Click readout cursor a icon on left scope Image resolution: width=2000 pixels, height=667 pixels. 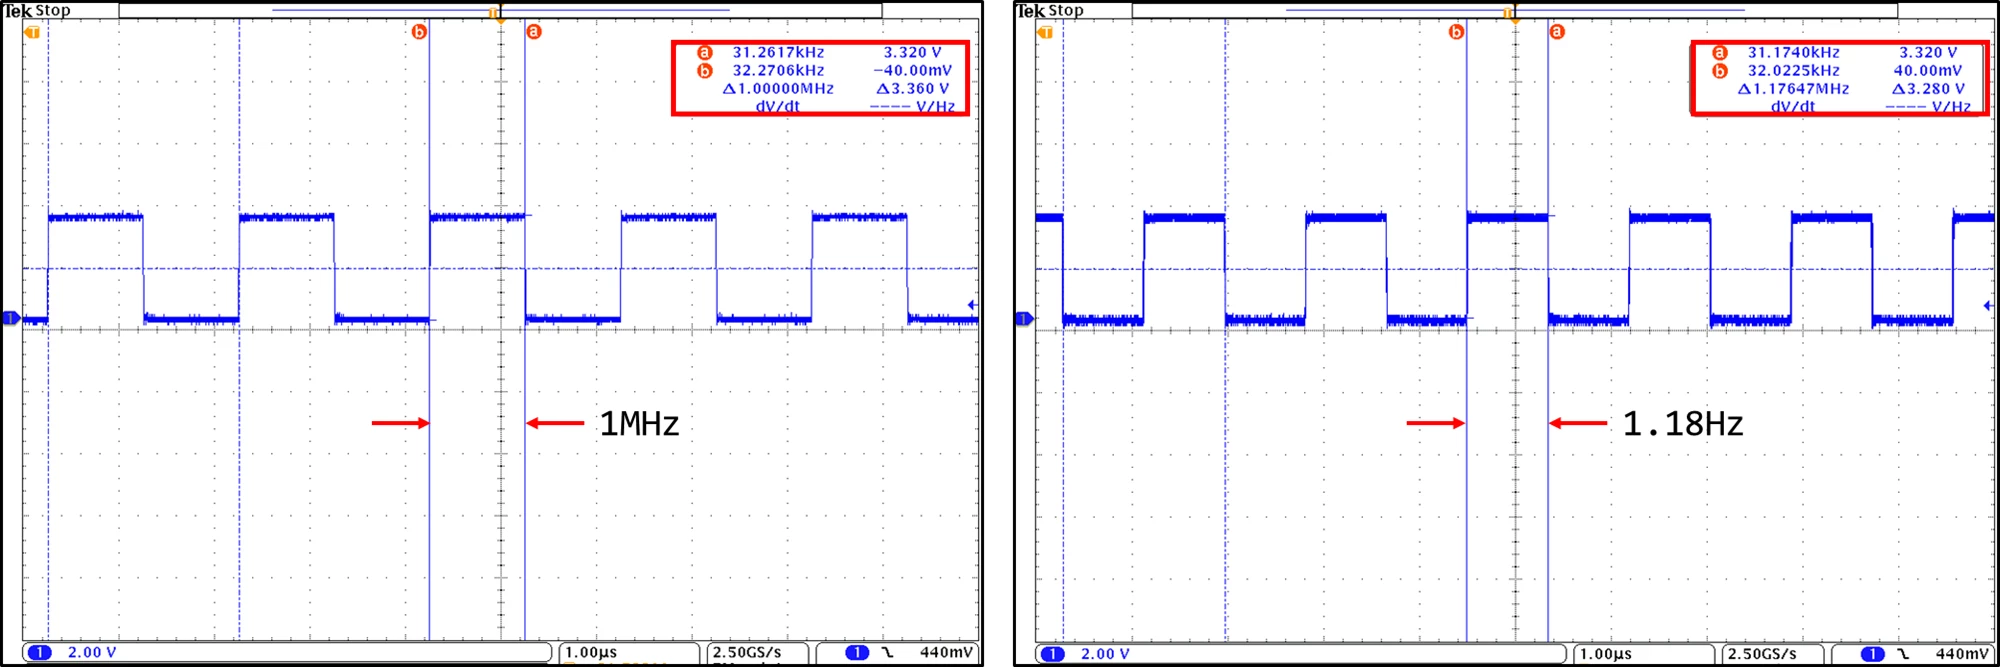(x=705, y=53)
